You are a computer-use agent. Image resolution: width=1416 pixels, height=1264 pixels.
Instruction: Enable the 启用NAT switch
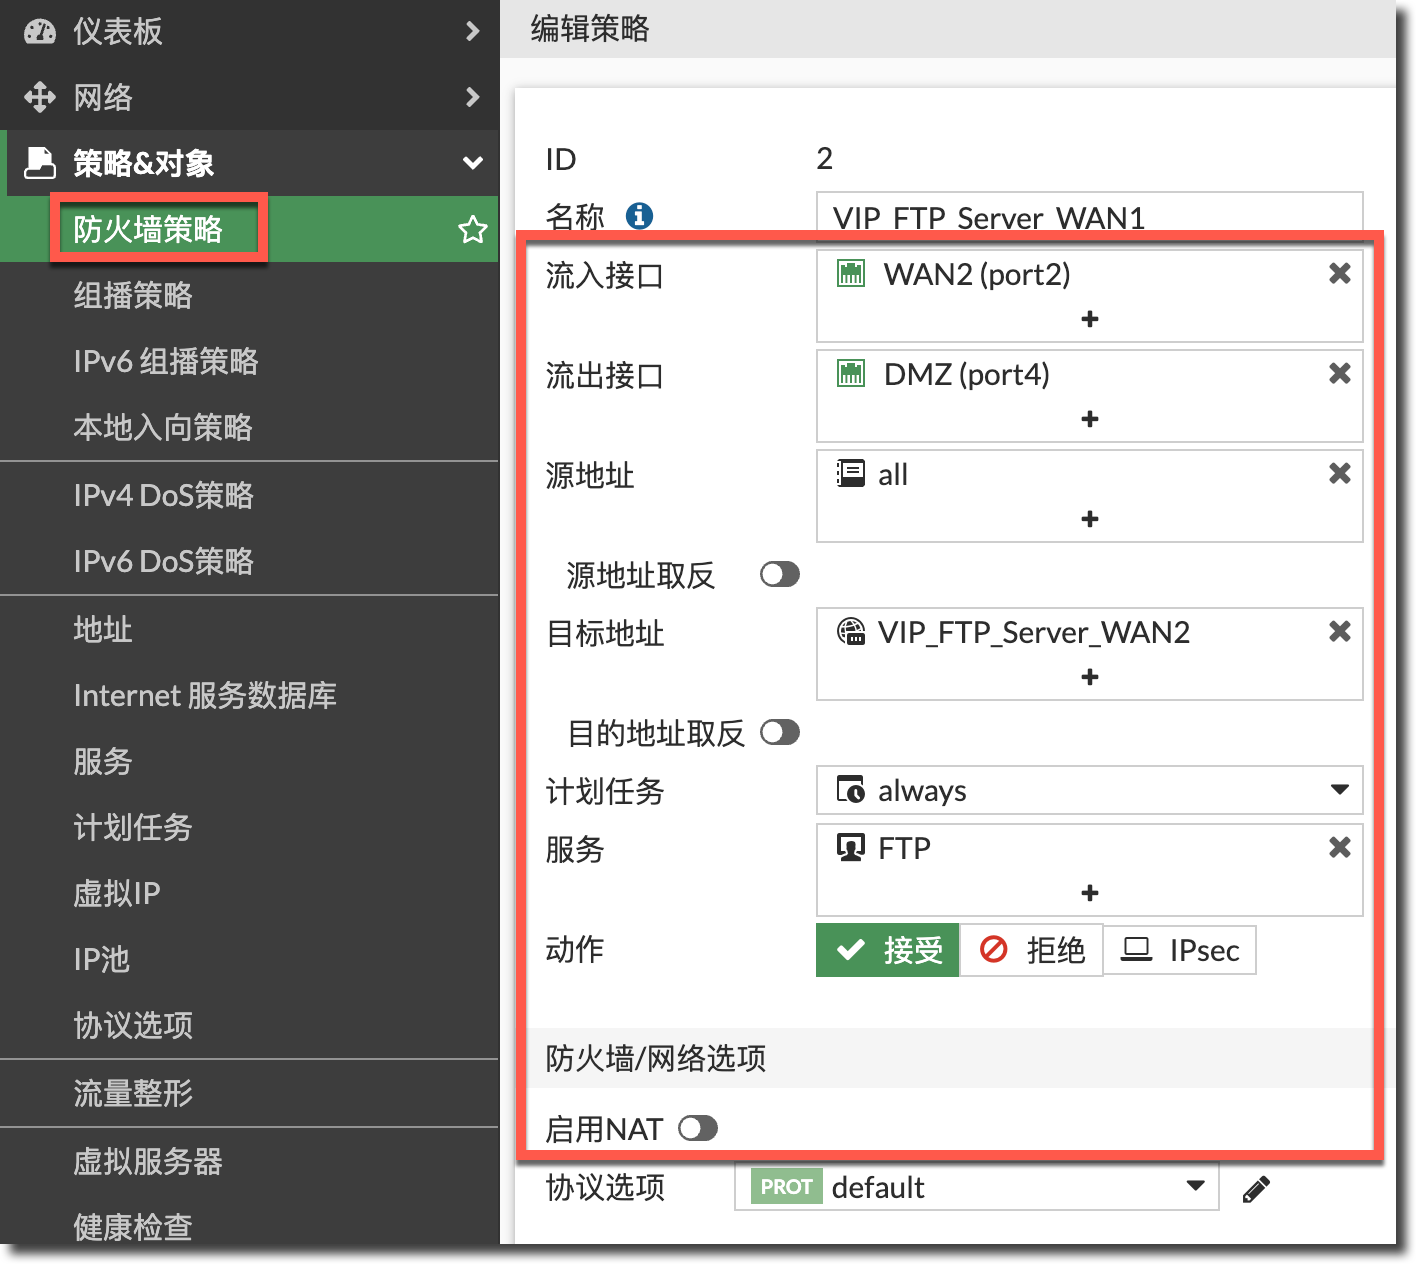click(698, 1129)
